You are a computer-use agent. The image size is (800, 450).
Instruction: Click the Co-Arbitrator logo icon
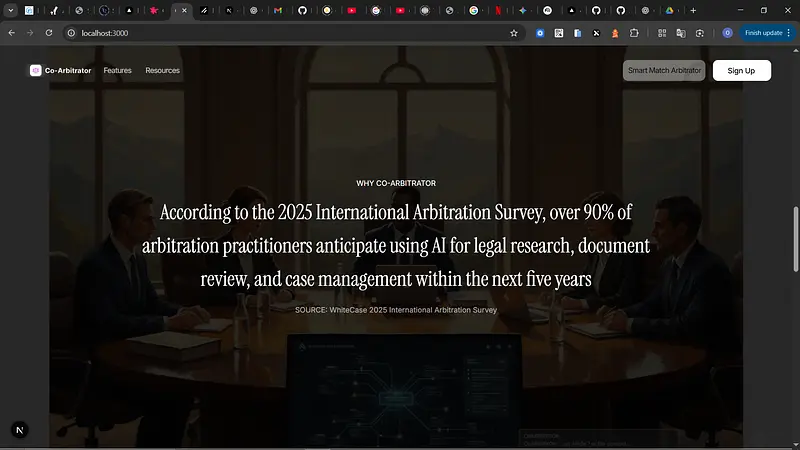pos(36,71)
